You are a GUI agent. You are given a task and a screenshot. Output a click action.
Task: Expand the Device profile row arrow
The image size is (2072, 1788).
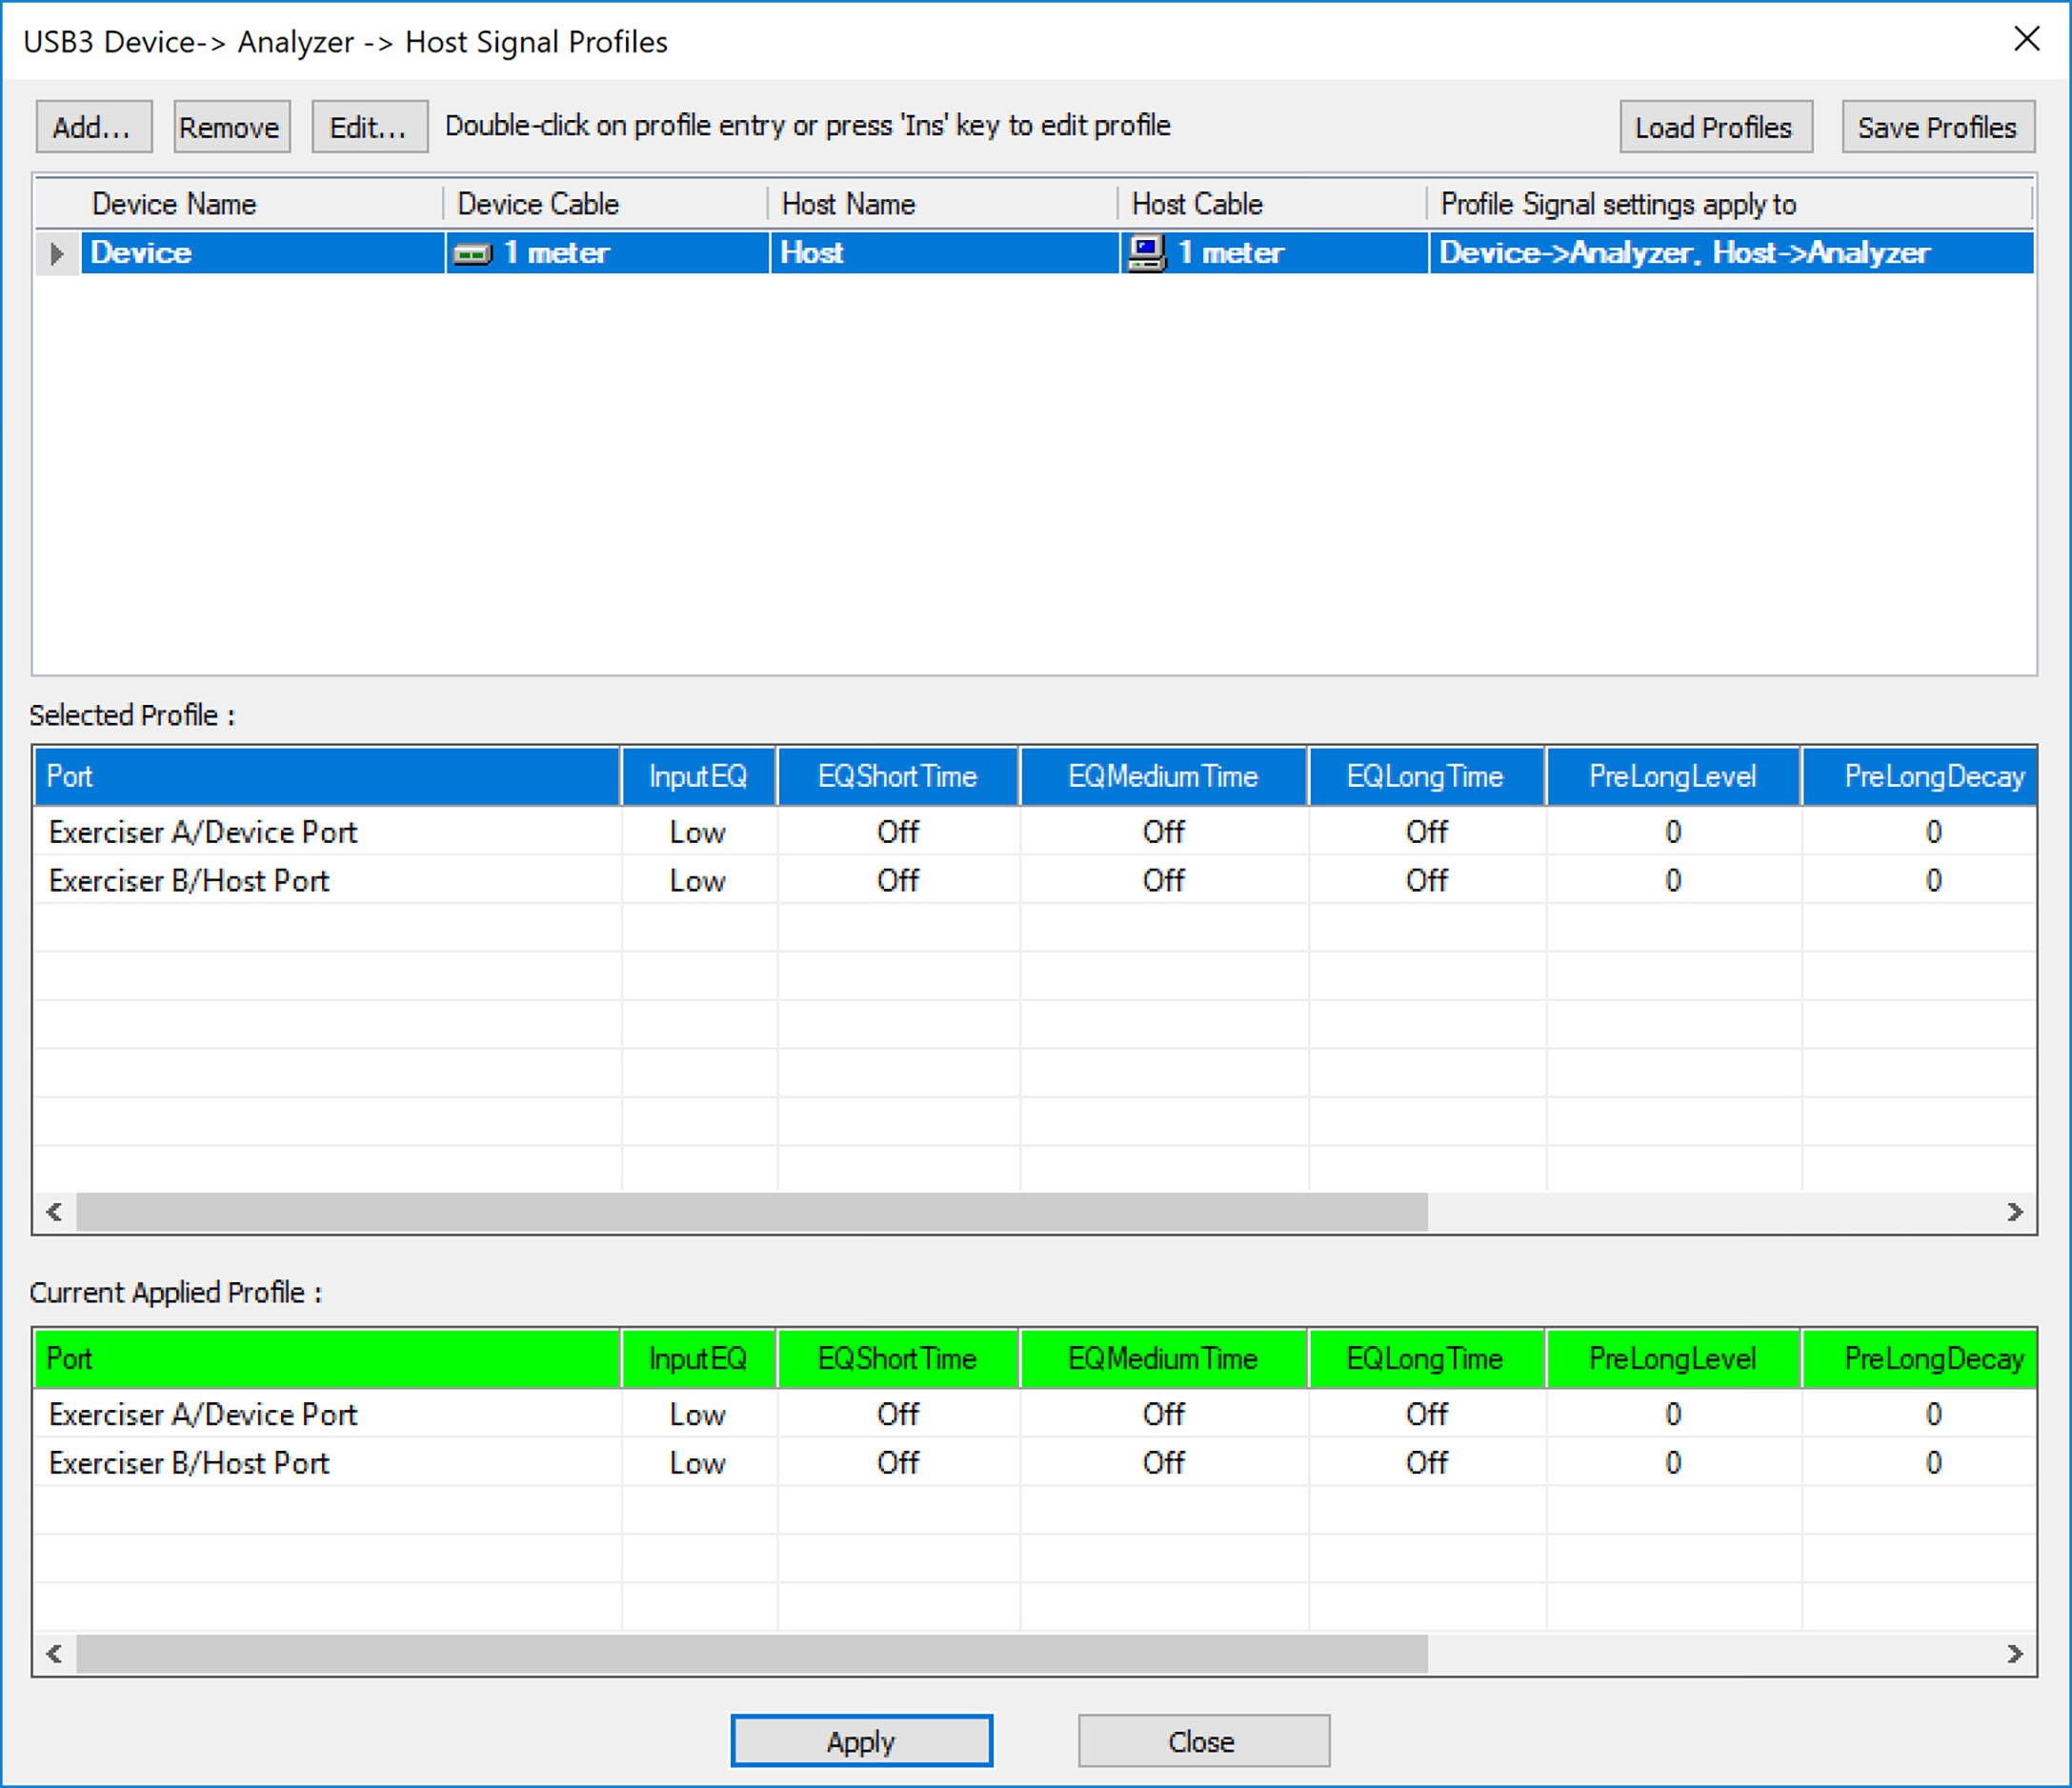coord(57,253)
